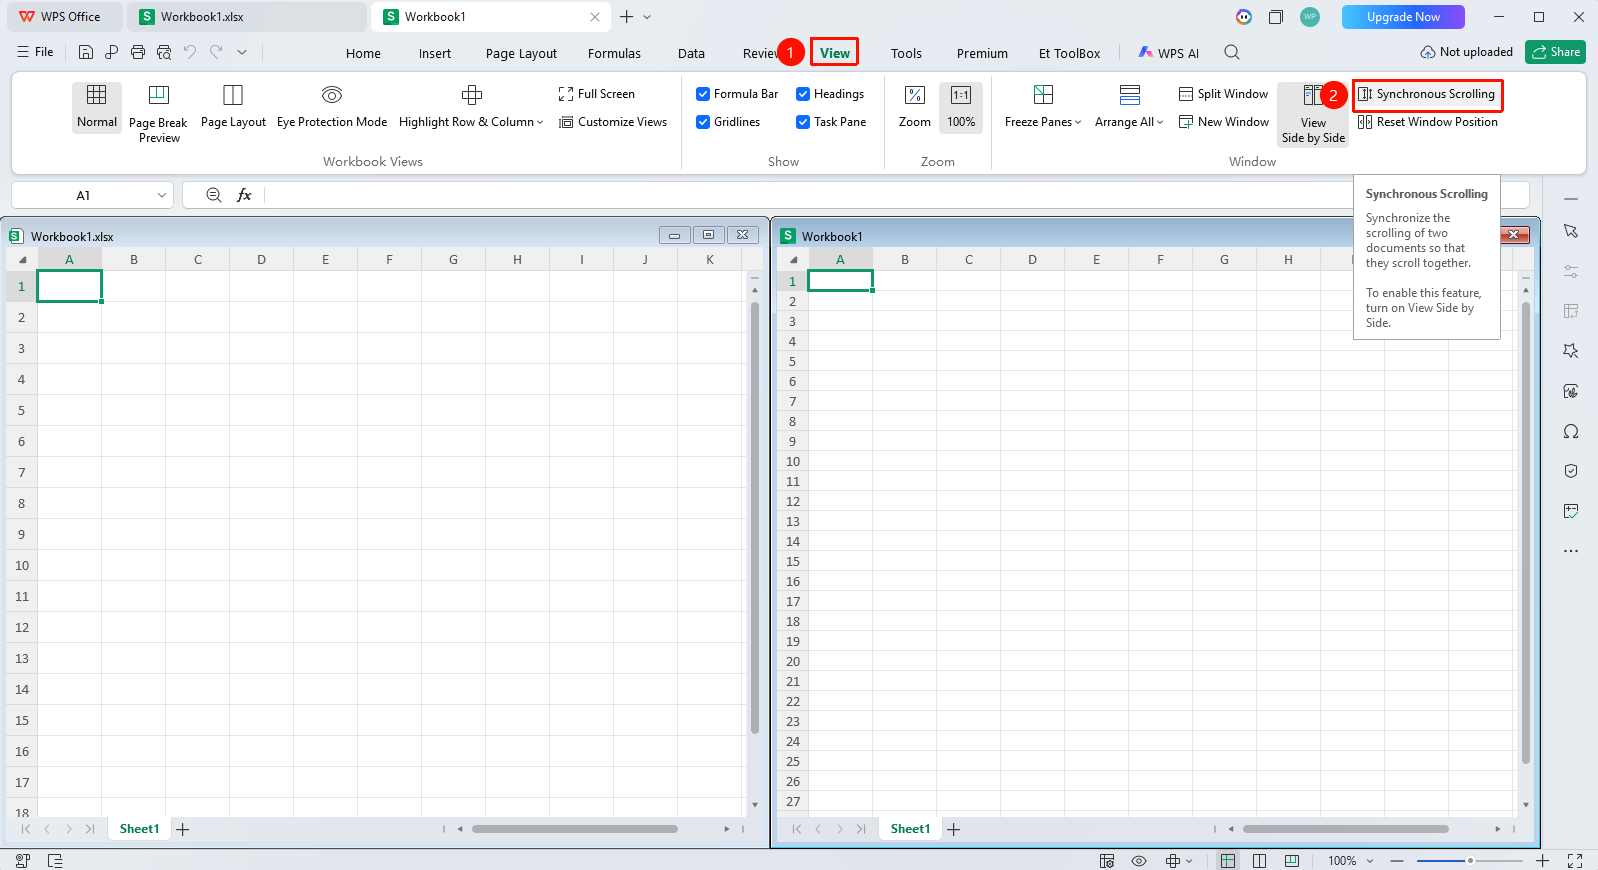Click Split Window
Screen dimensions: 1598x870
point(1223,94)
